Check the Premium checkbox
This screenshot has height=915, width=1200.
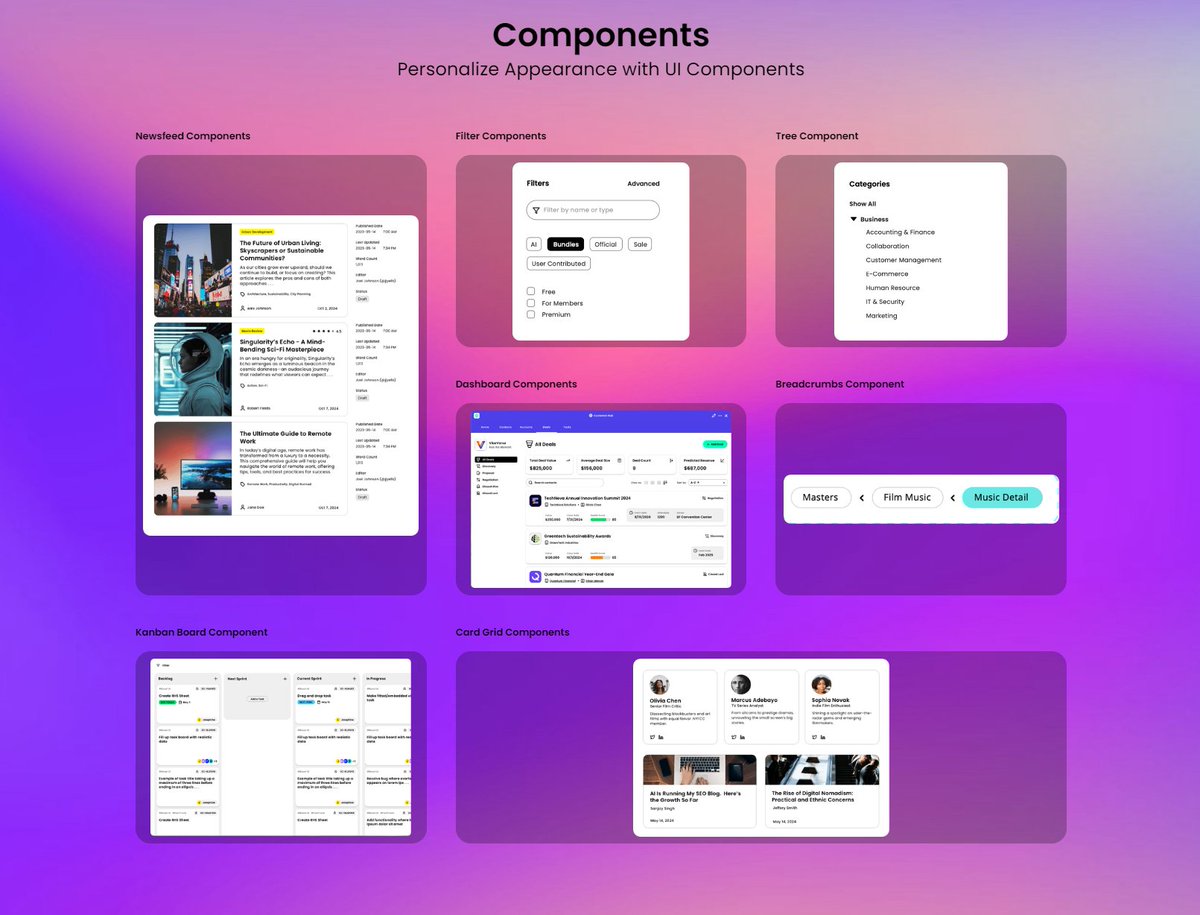pyautogui.click(x=531, y=314)
